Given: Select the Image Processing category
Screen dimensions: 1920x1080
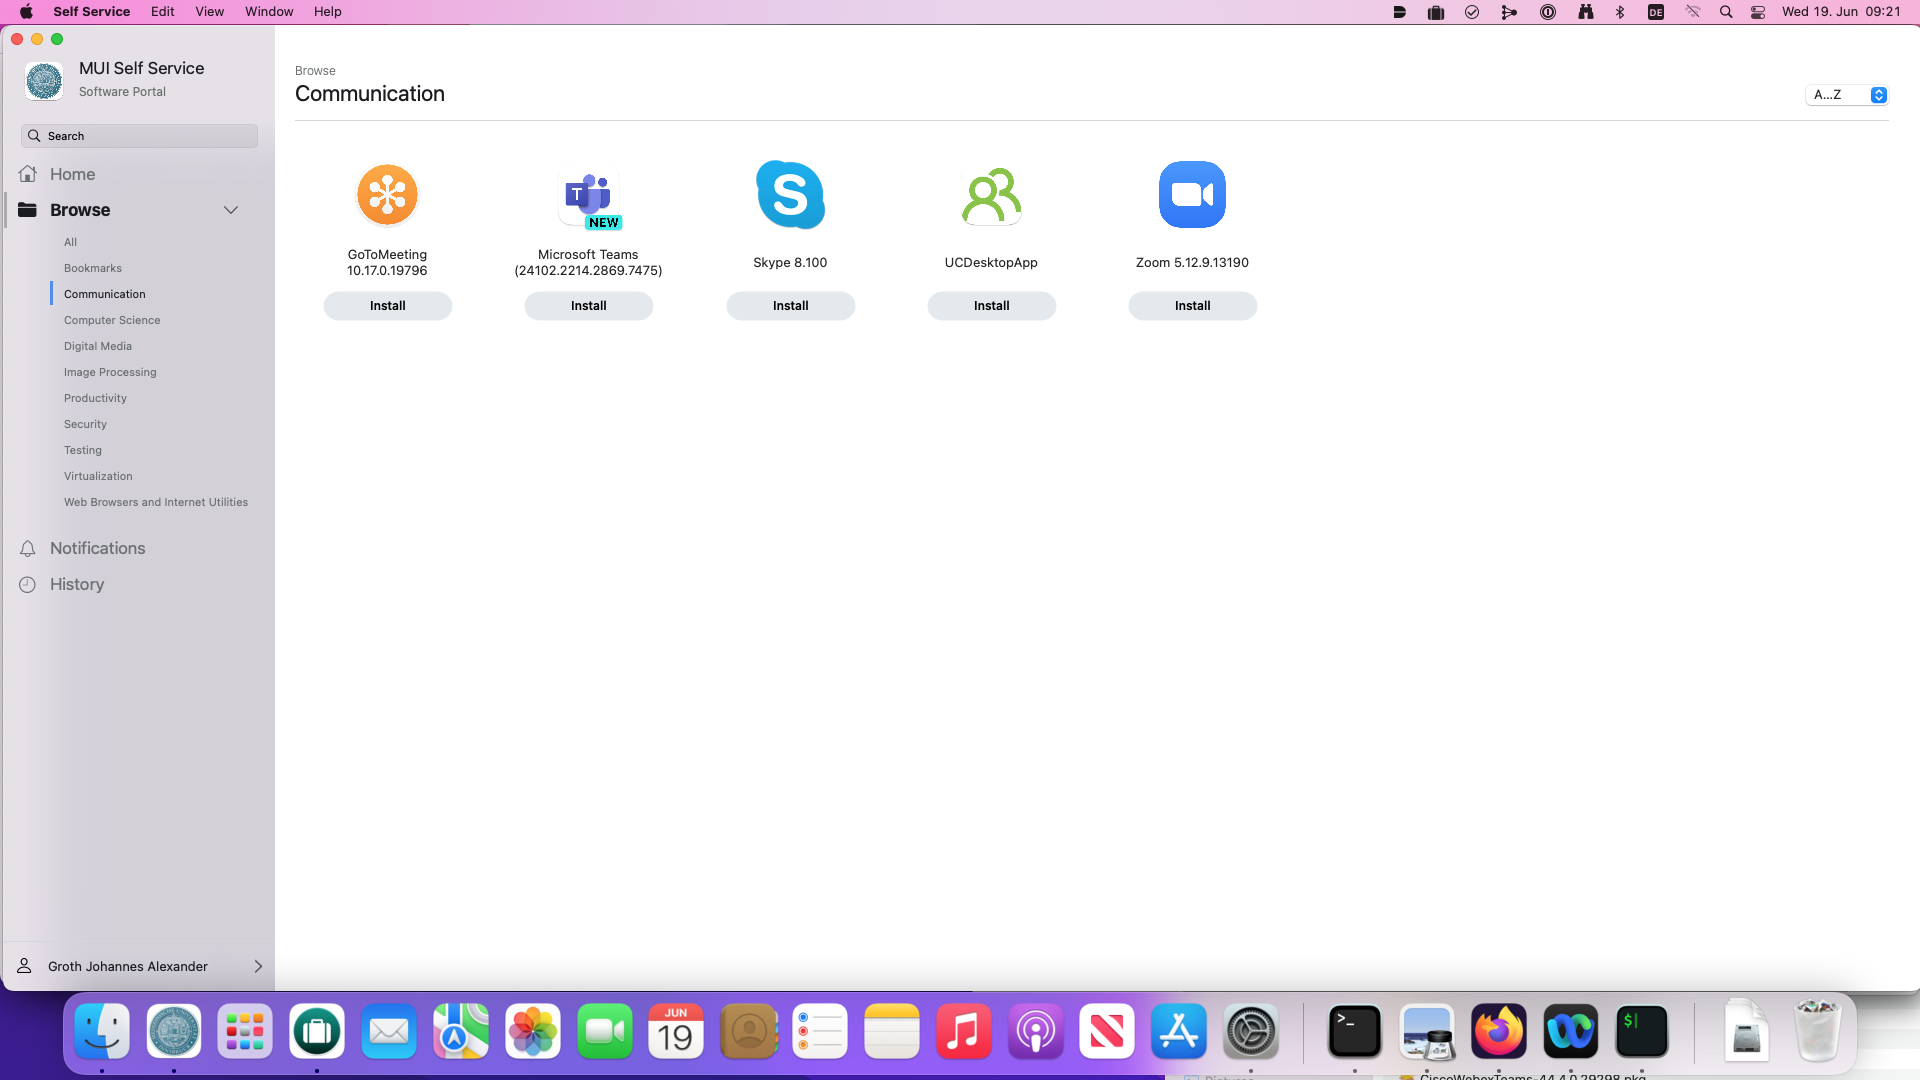Looking at the screenshot, I should [110, 372].
